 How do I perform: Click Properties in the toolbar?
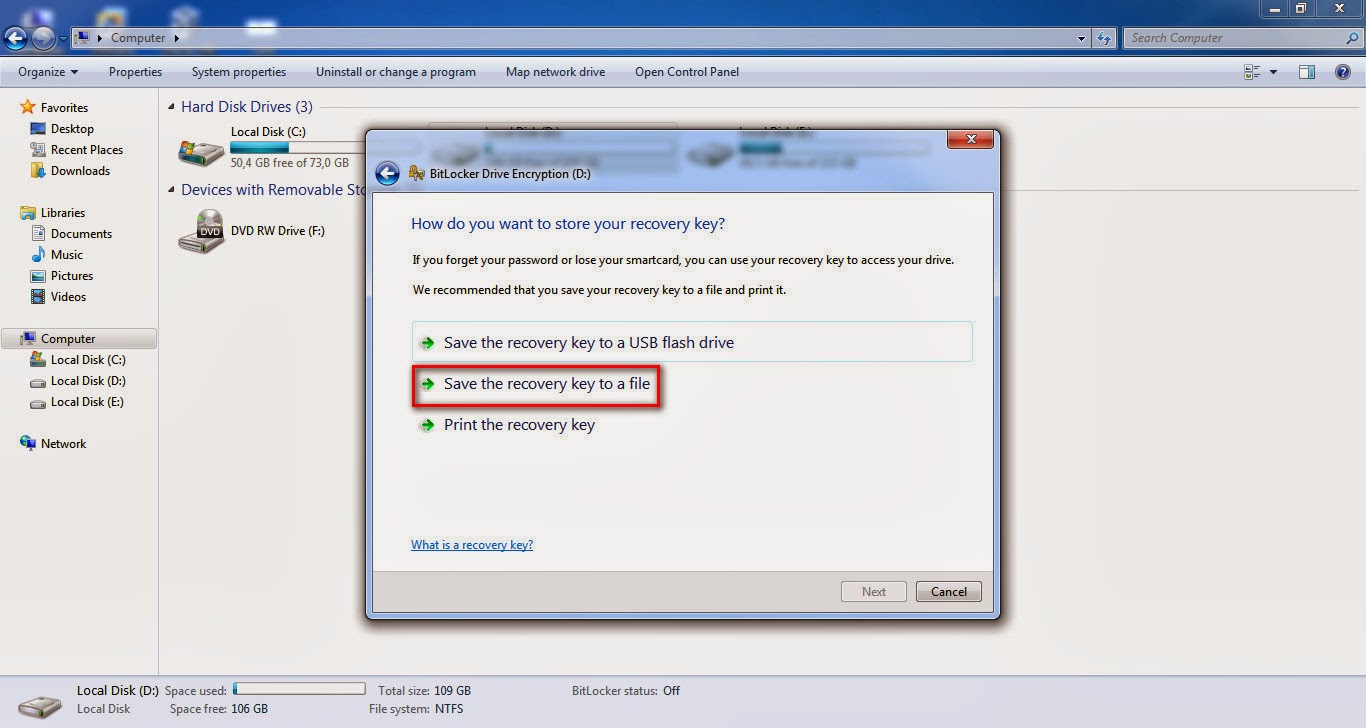(135, 72)
